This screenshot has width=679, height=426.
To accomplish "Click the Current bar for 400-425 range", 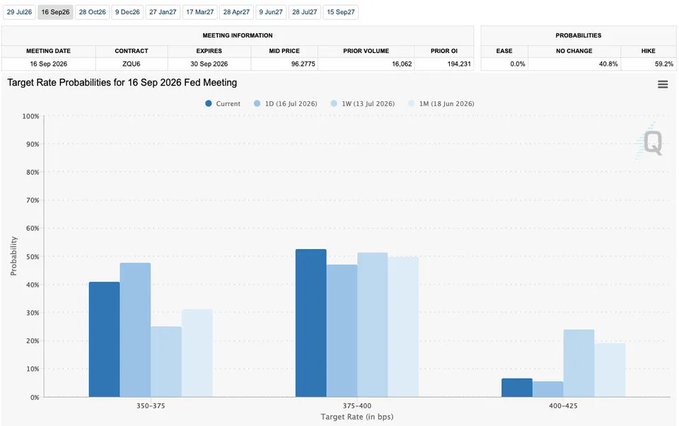I will pos(517,387).
